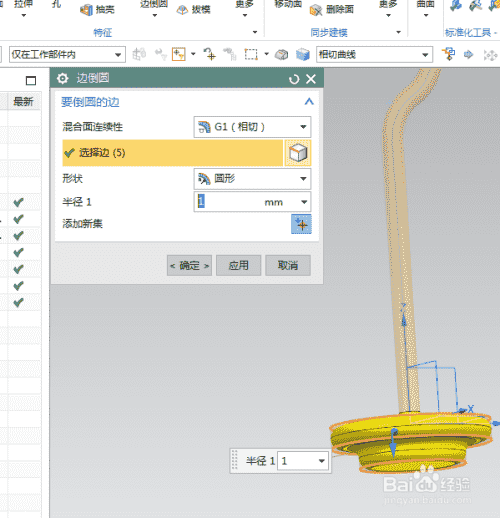This screenshot has height=518, width=500.
Task: Click the 取消 cancel button
Action: pyautogui.click(x=288, y=265)
